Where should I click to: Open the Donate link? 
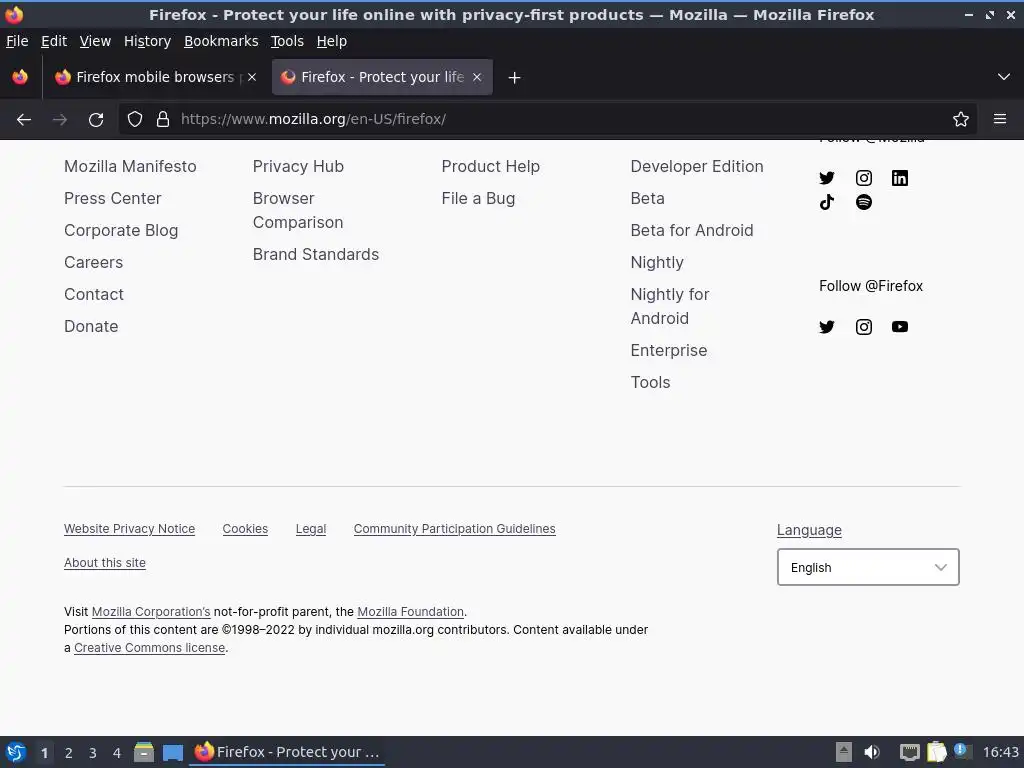tap(91, 327)
